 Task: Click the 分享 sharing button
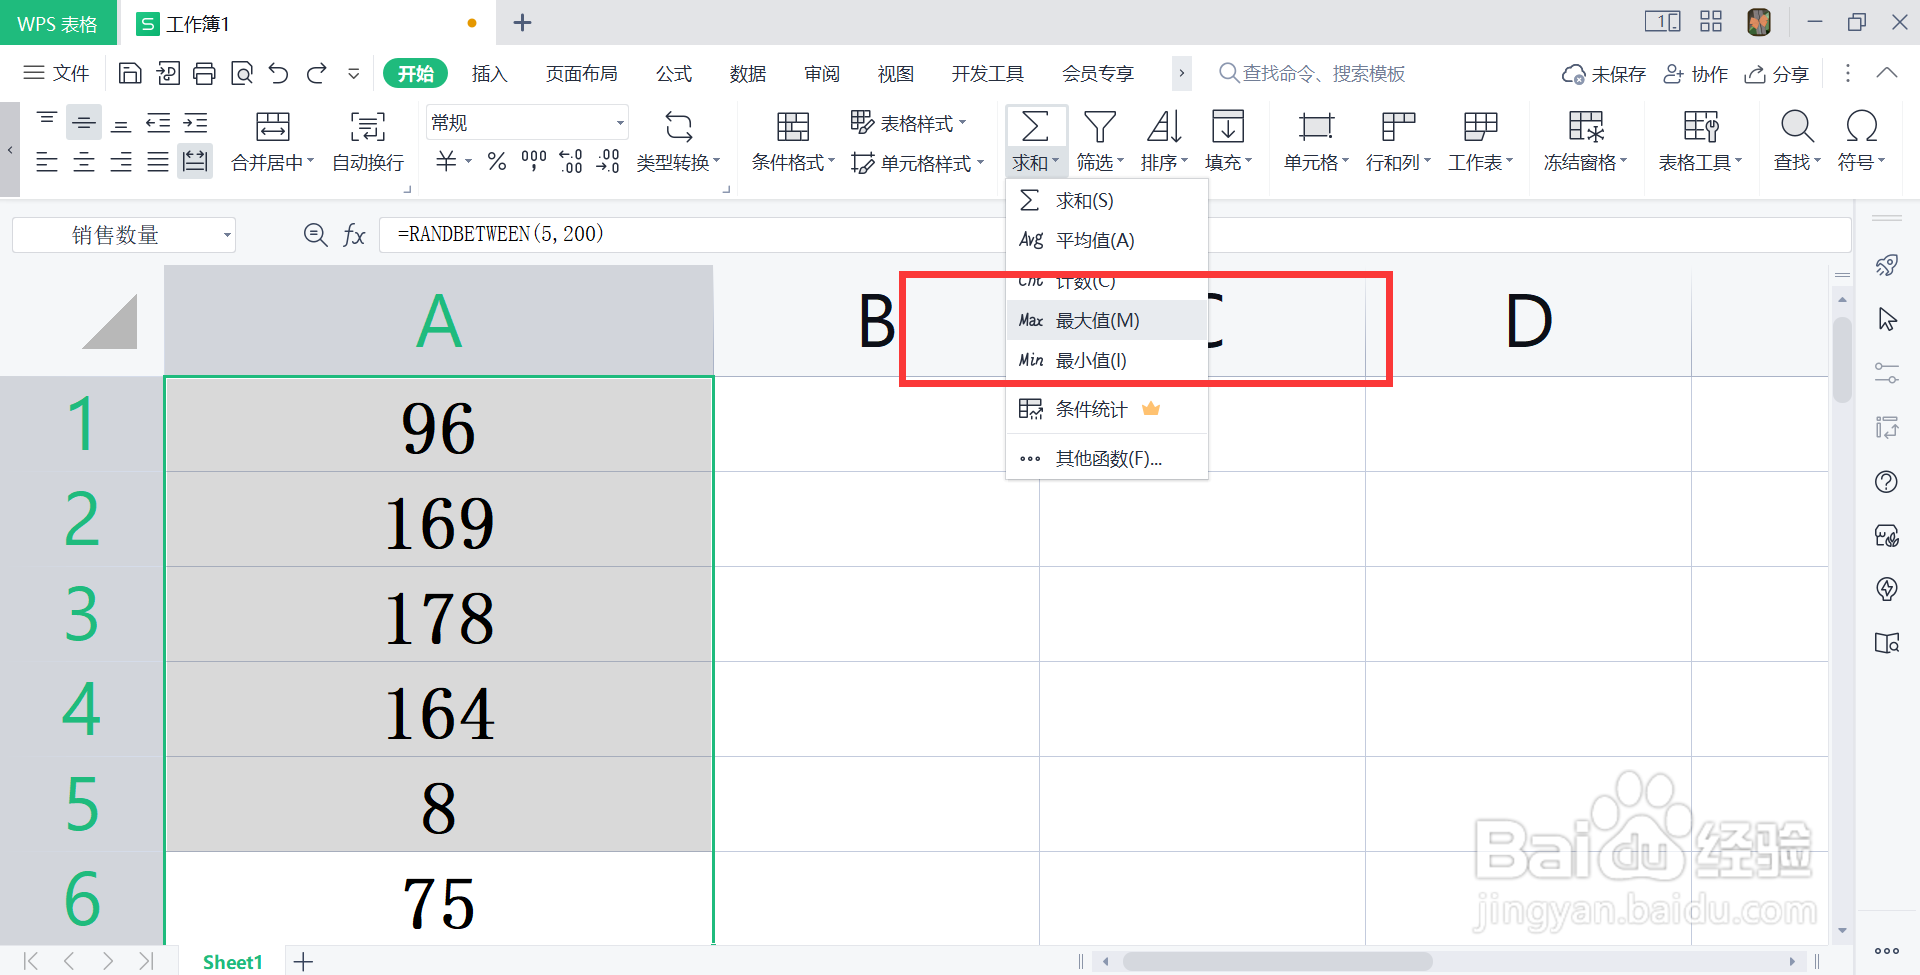point(1777,73)
